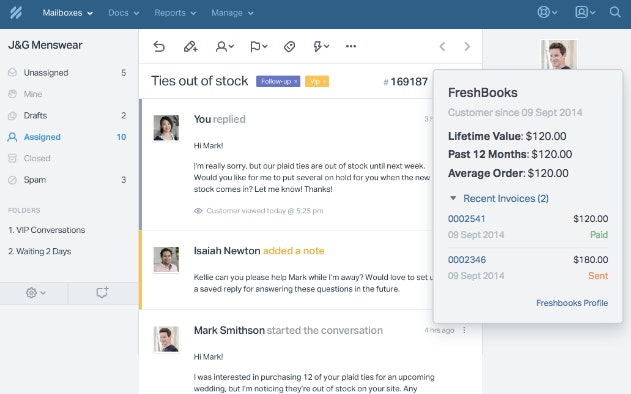The height and width of the screenshot is (394, 631).
Task: Go to next conversation arrow
Action: point(467,47)
